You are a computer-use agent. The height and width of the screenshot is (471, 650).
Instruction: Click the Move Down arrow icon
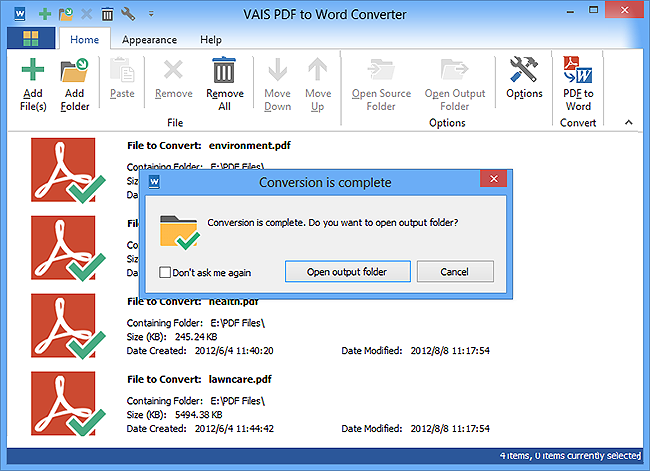277,69
